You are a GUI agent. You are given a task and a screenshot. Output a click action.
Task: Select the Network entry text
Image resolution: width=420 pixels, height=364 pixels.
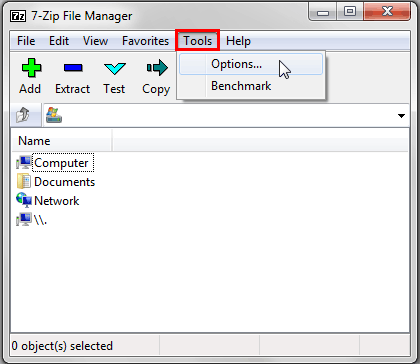(x=57, y=201)
